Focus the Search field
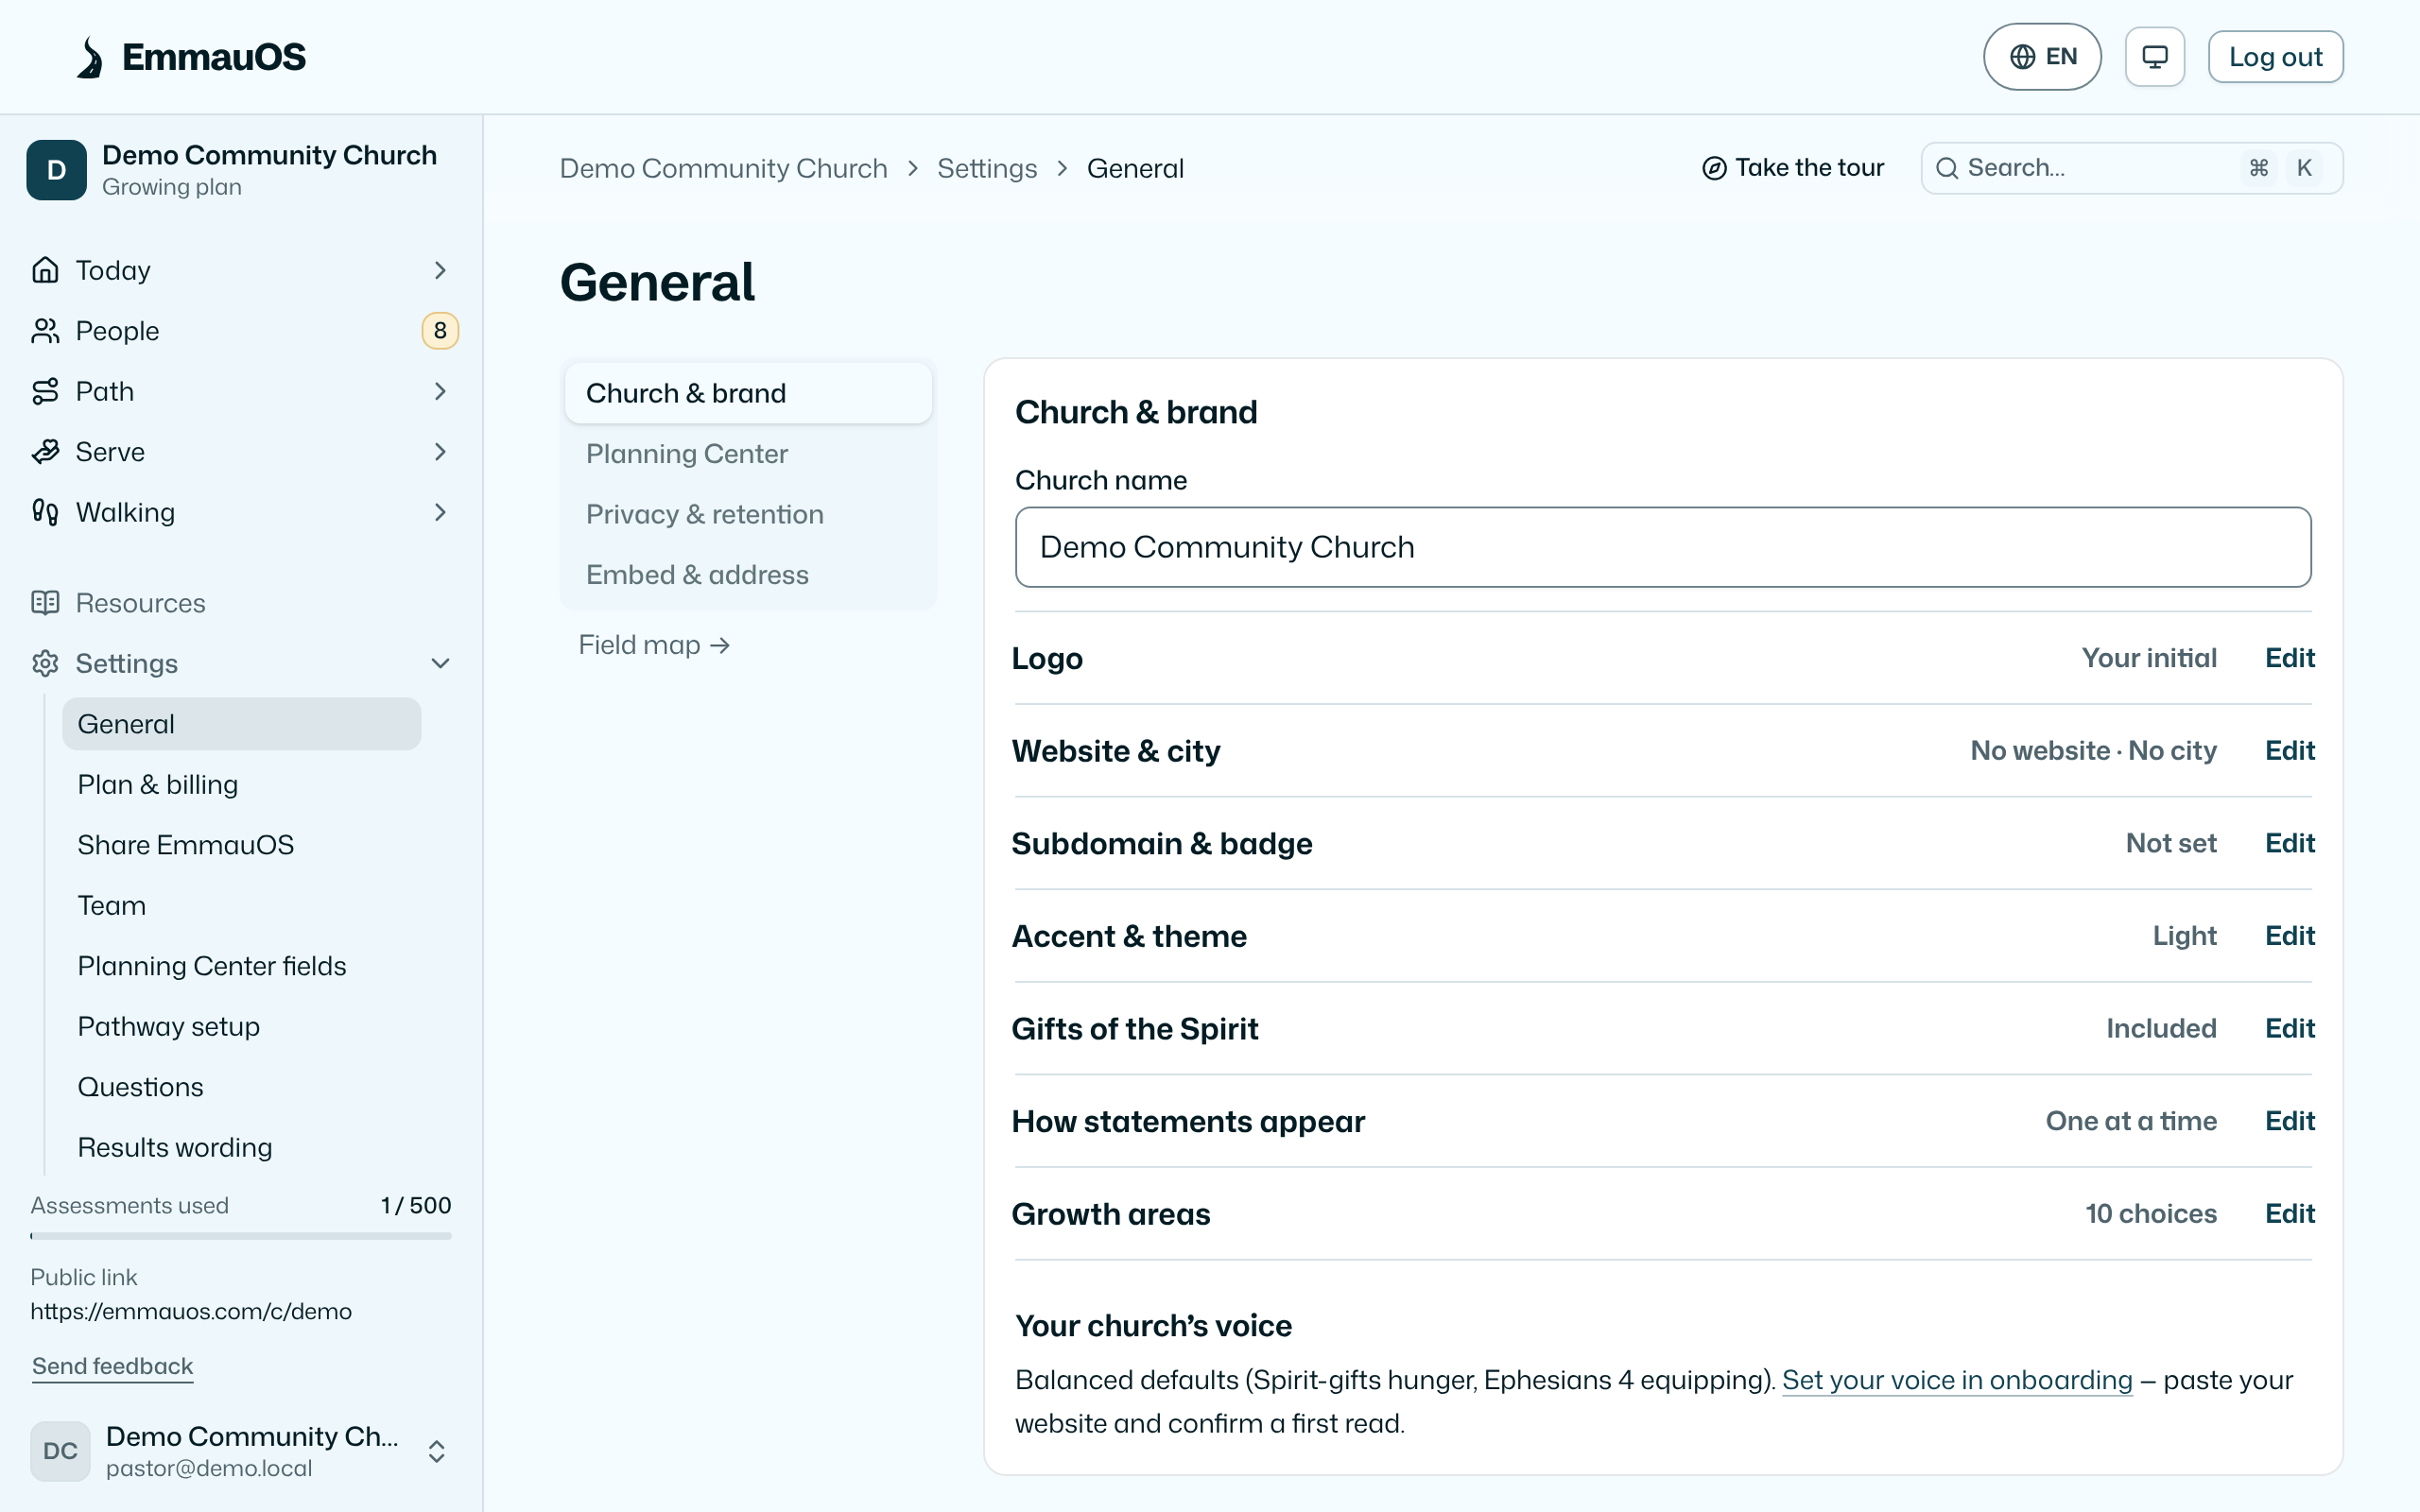This screenshot has width=2420, height=1512. click(2131, 168)
